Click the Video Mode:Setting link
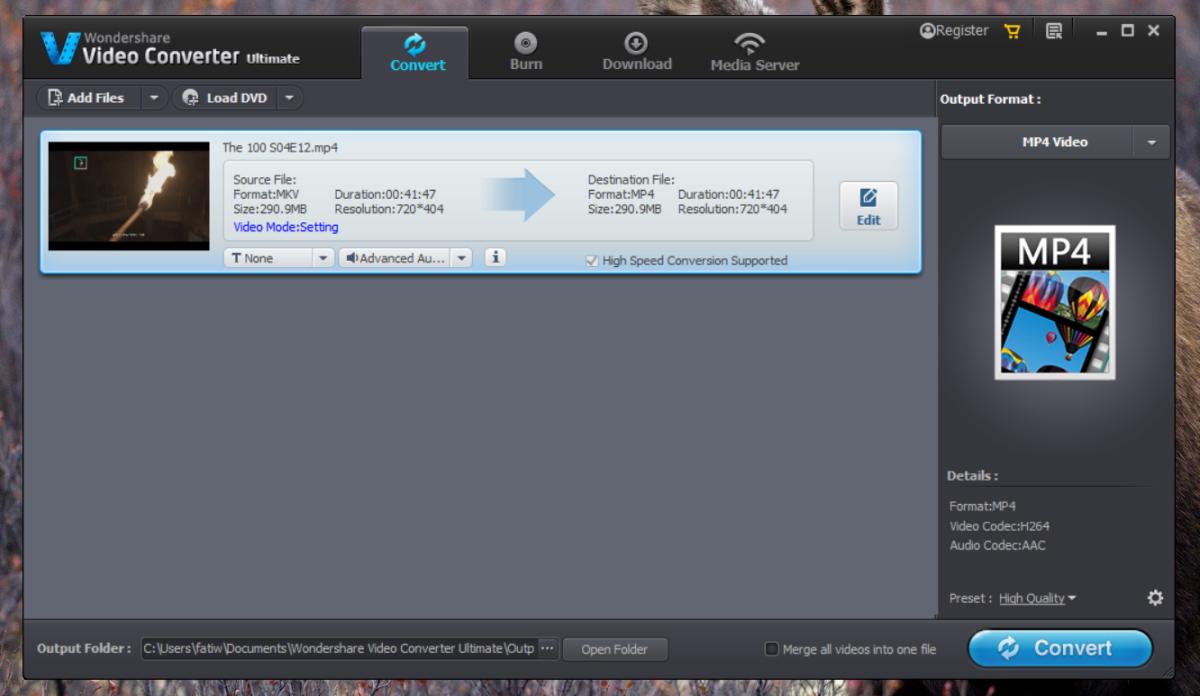This screenshot has width=1200, height=696. point(286,227)
